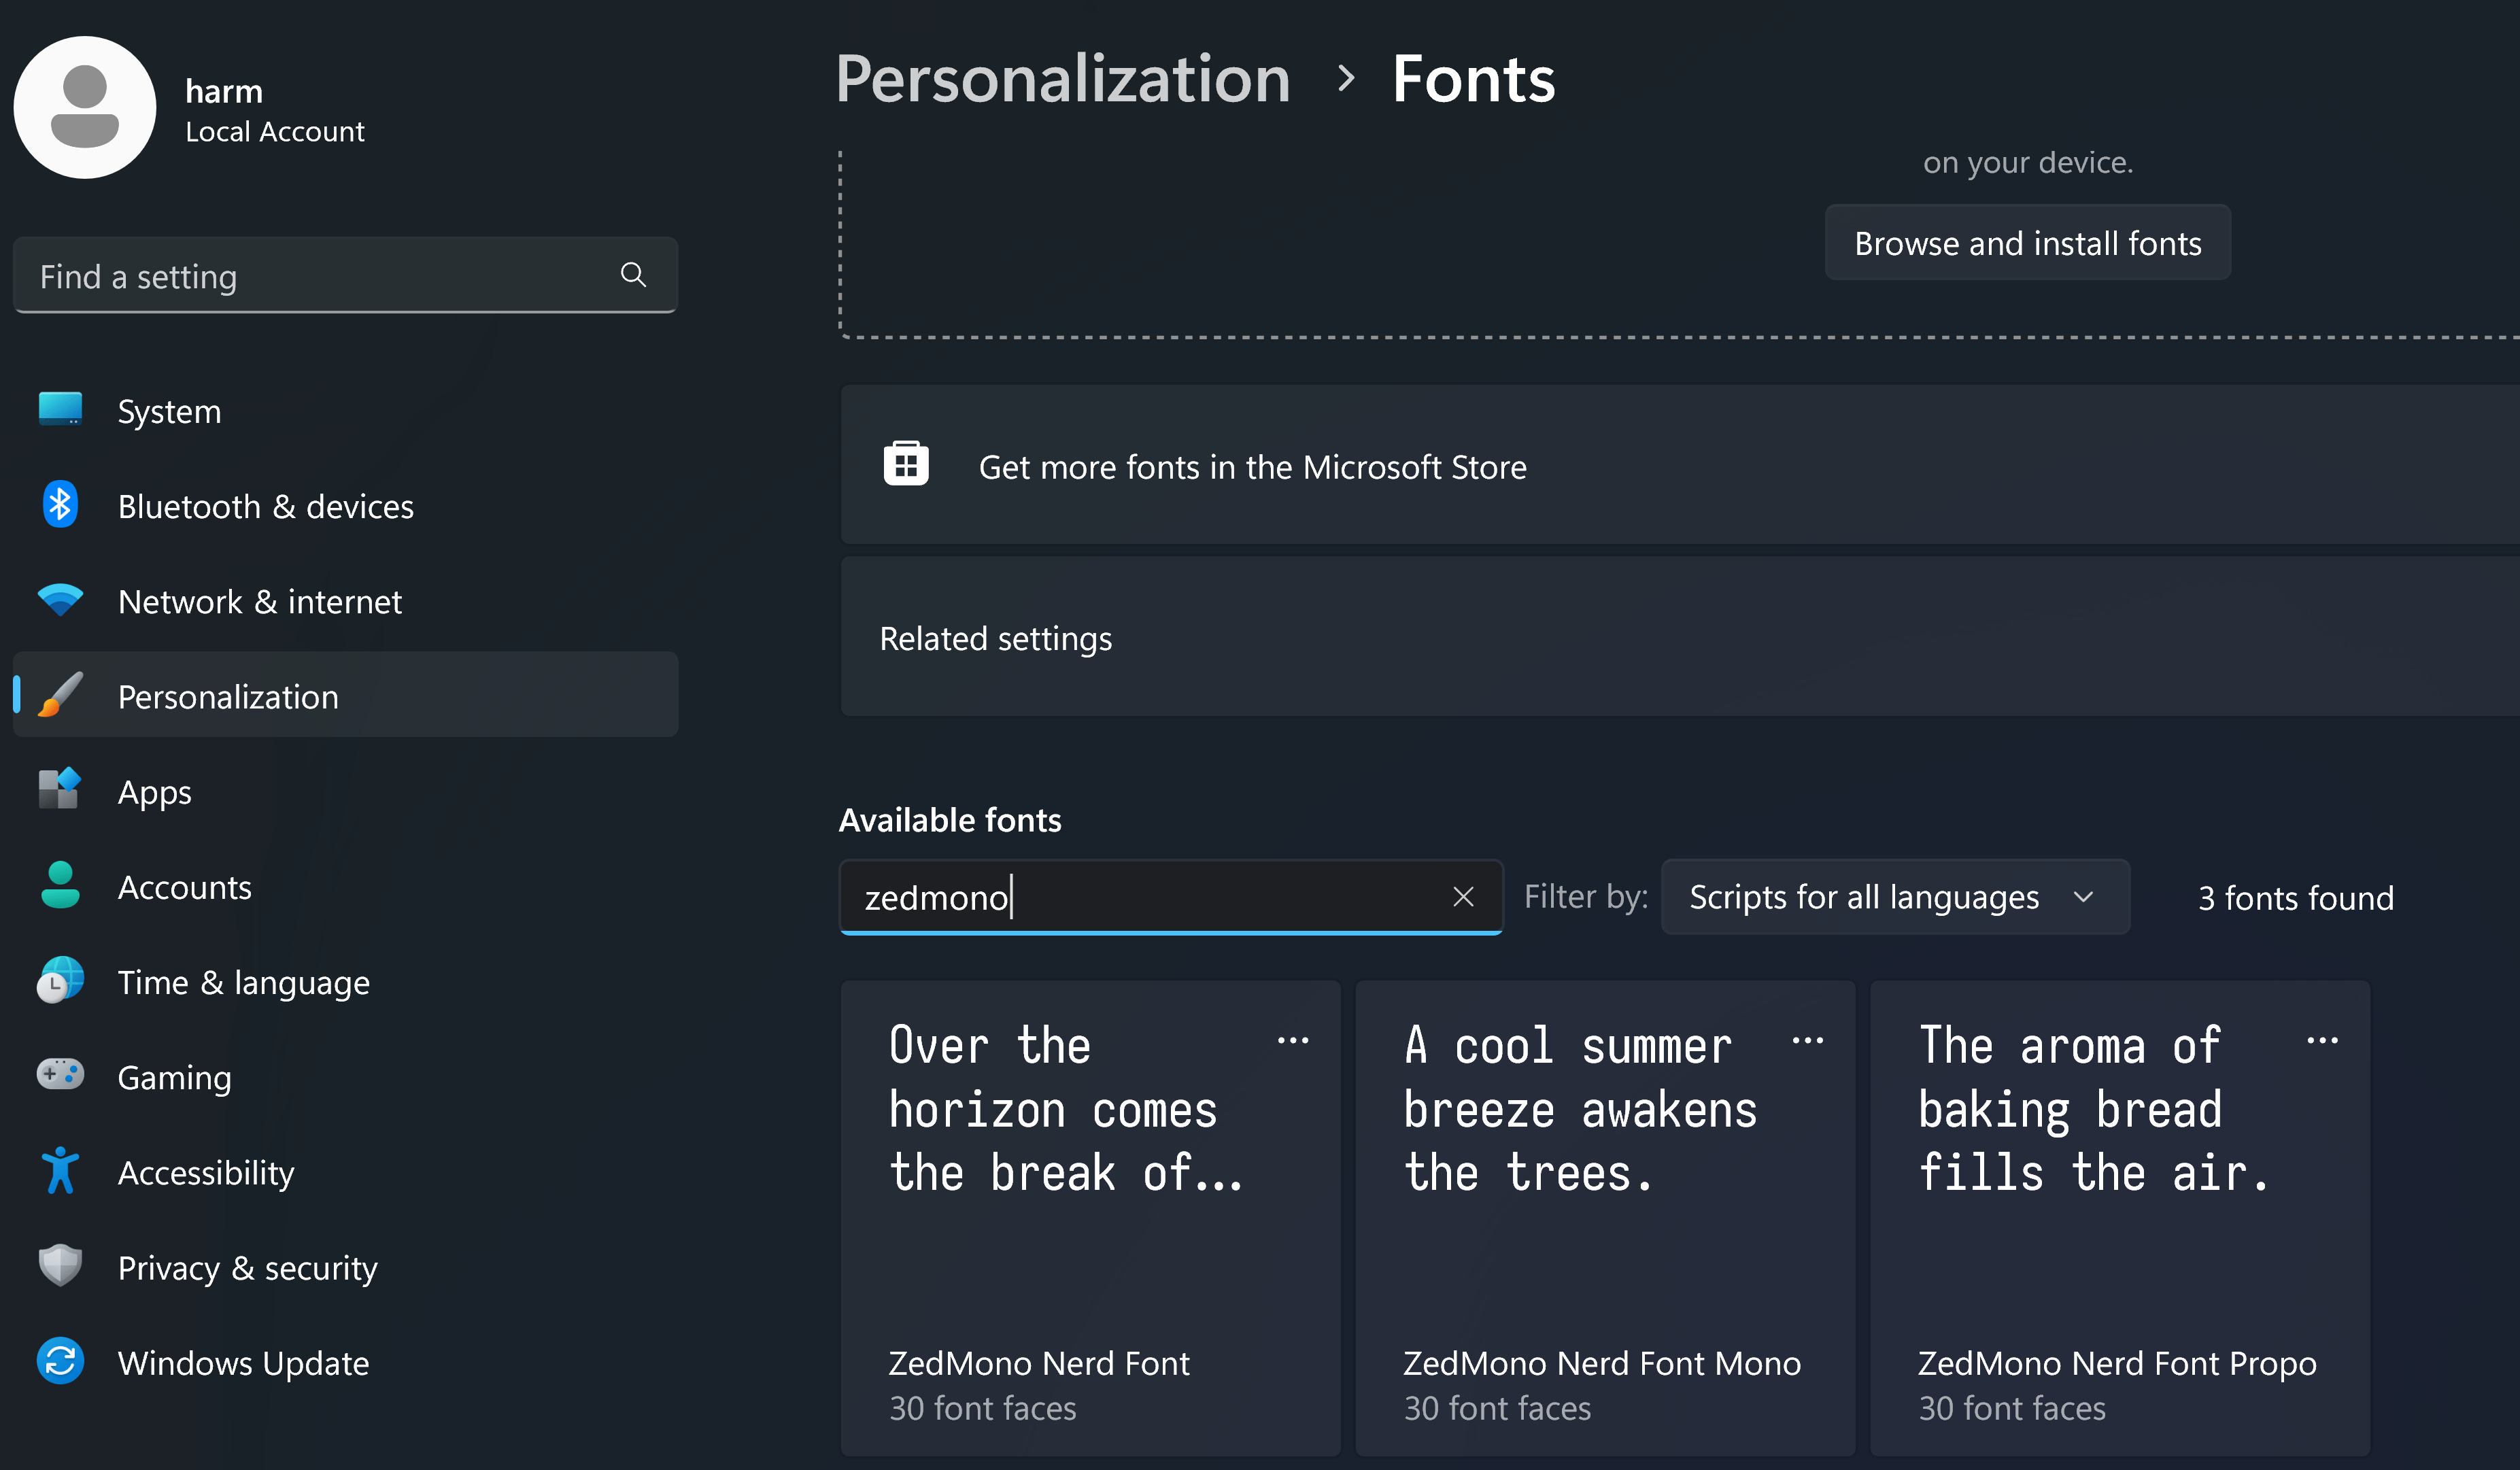Image resolution: width=2520 pixels, height=1470 pixels.
Task: Open more options for ZedMono Nerd Font Mono
Action: coord(1808,1041)
